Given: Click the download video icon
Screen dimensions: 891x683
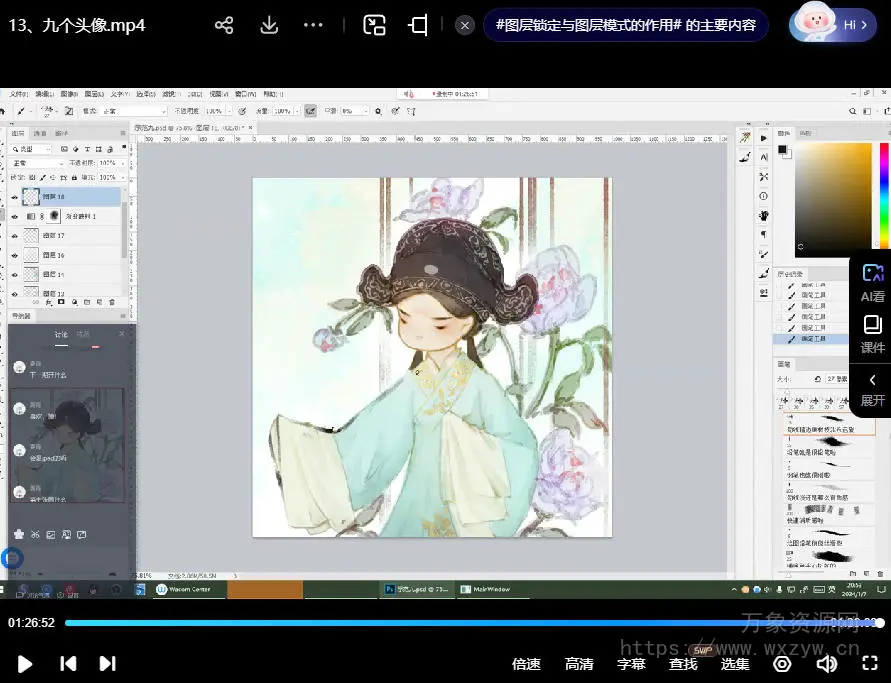Looking at the screenshot, I should click(269, 25).
